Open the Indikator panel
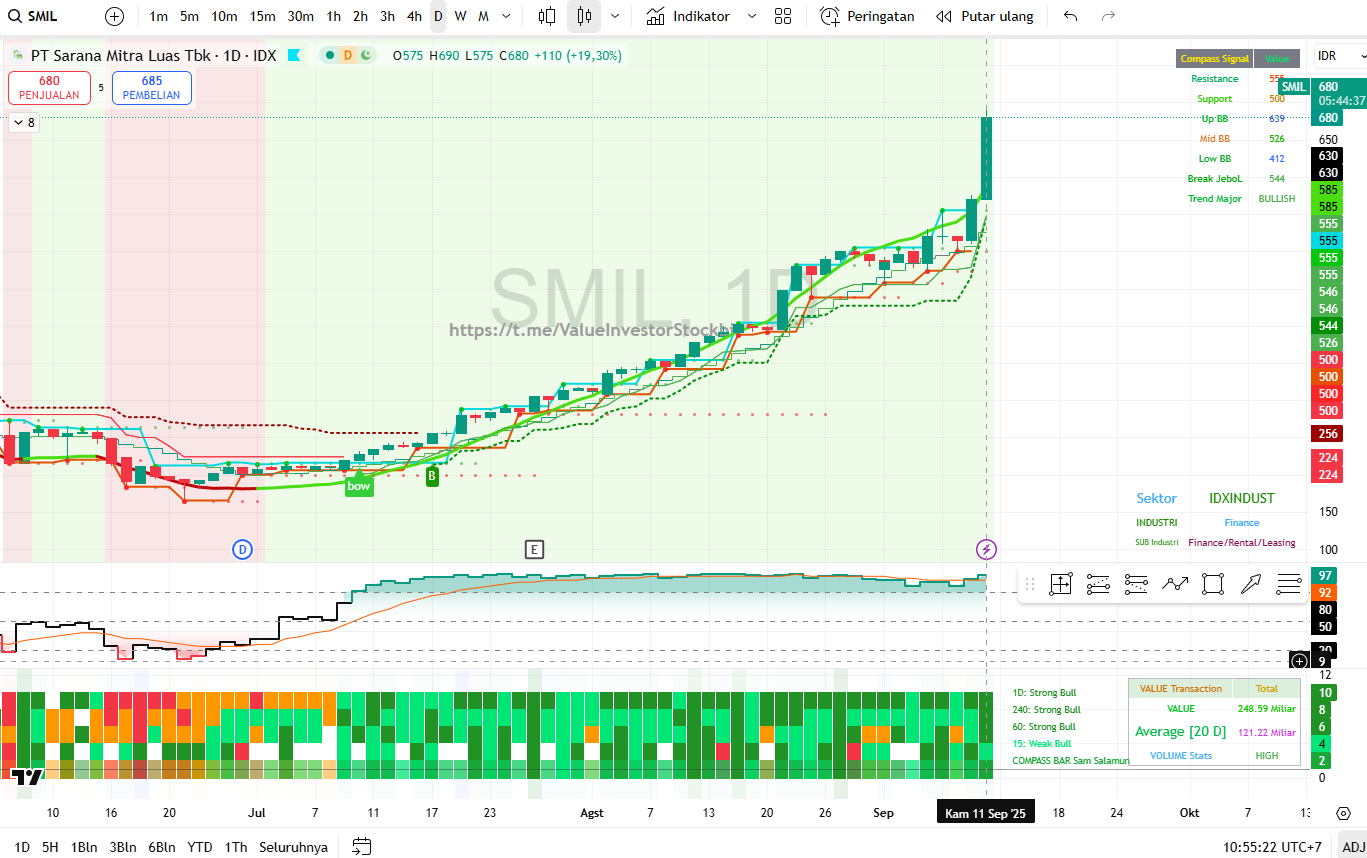 click(x=688, y=16)
